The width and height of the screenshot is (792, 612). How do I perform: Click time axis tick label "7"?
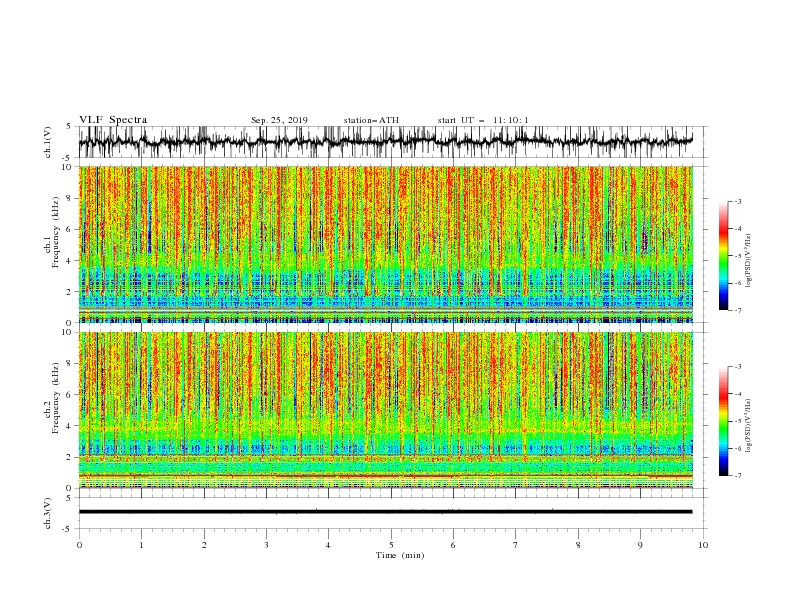click(516, 545)
